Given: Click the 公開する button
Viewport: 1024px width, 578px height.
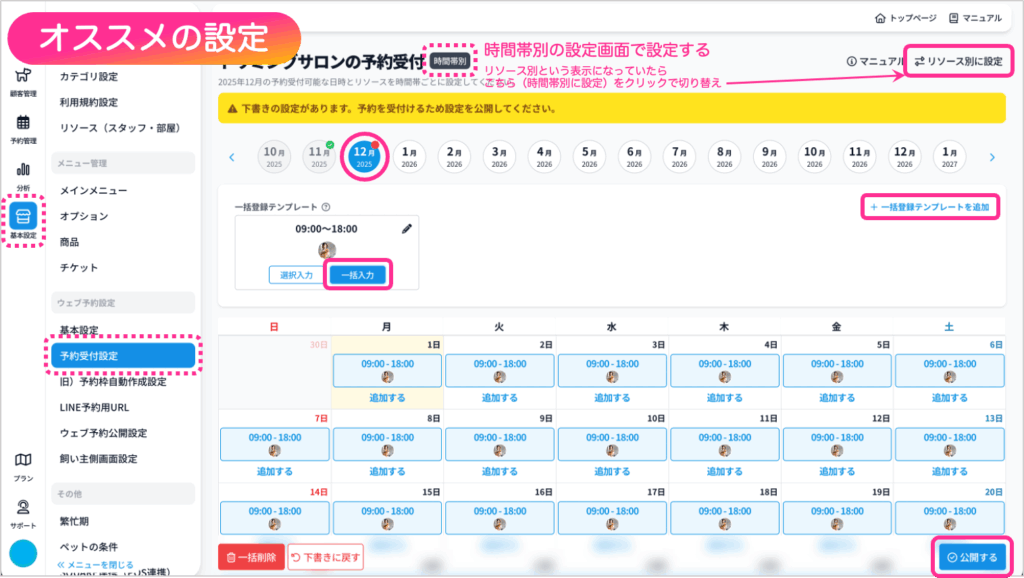Looking at the screenshot, I should pyautogui.click(x=971, y=557).
